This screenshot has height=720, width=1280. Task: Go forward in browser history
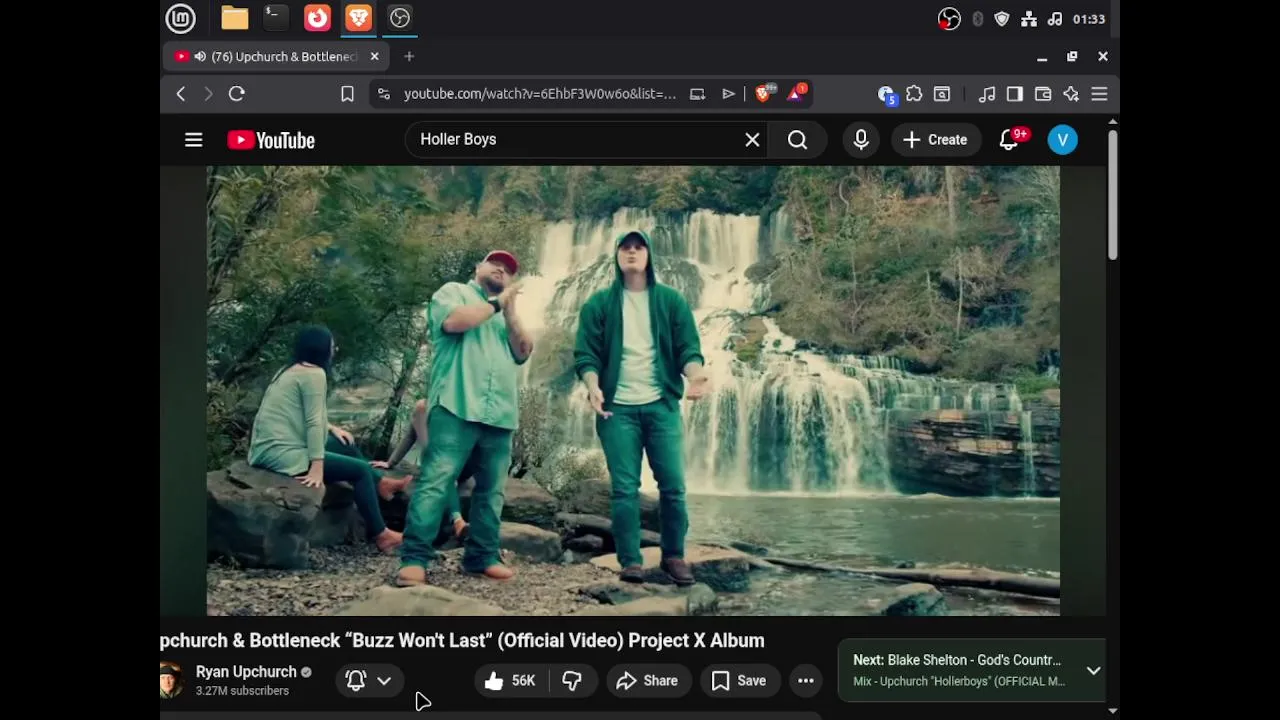pyautogui.click(x=208, y=94)
